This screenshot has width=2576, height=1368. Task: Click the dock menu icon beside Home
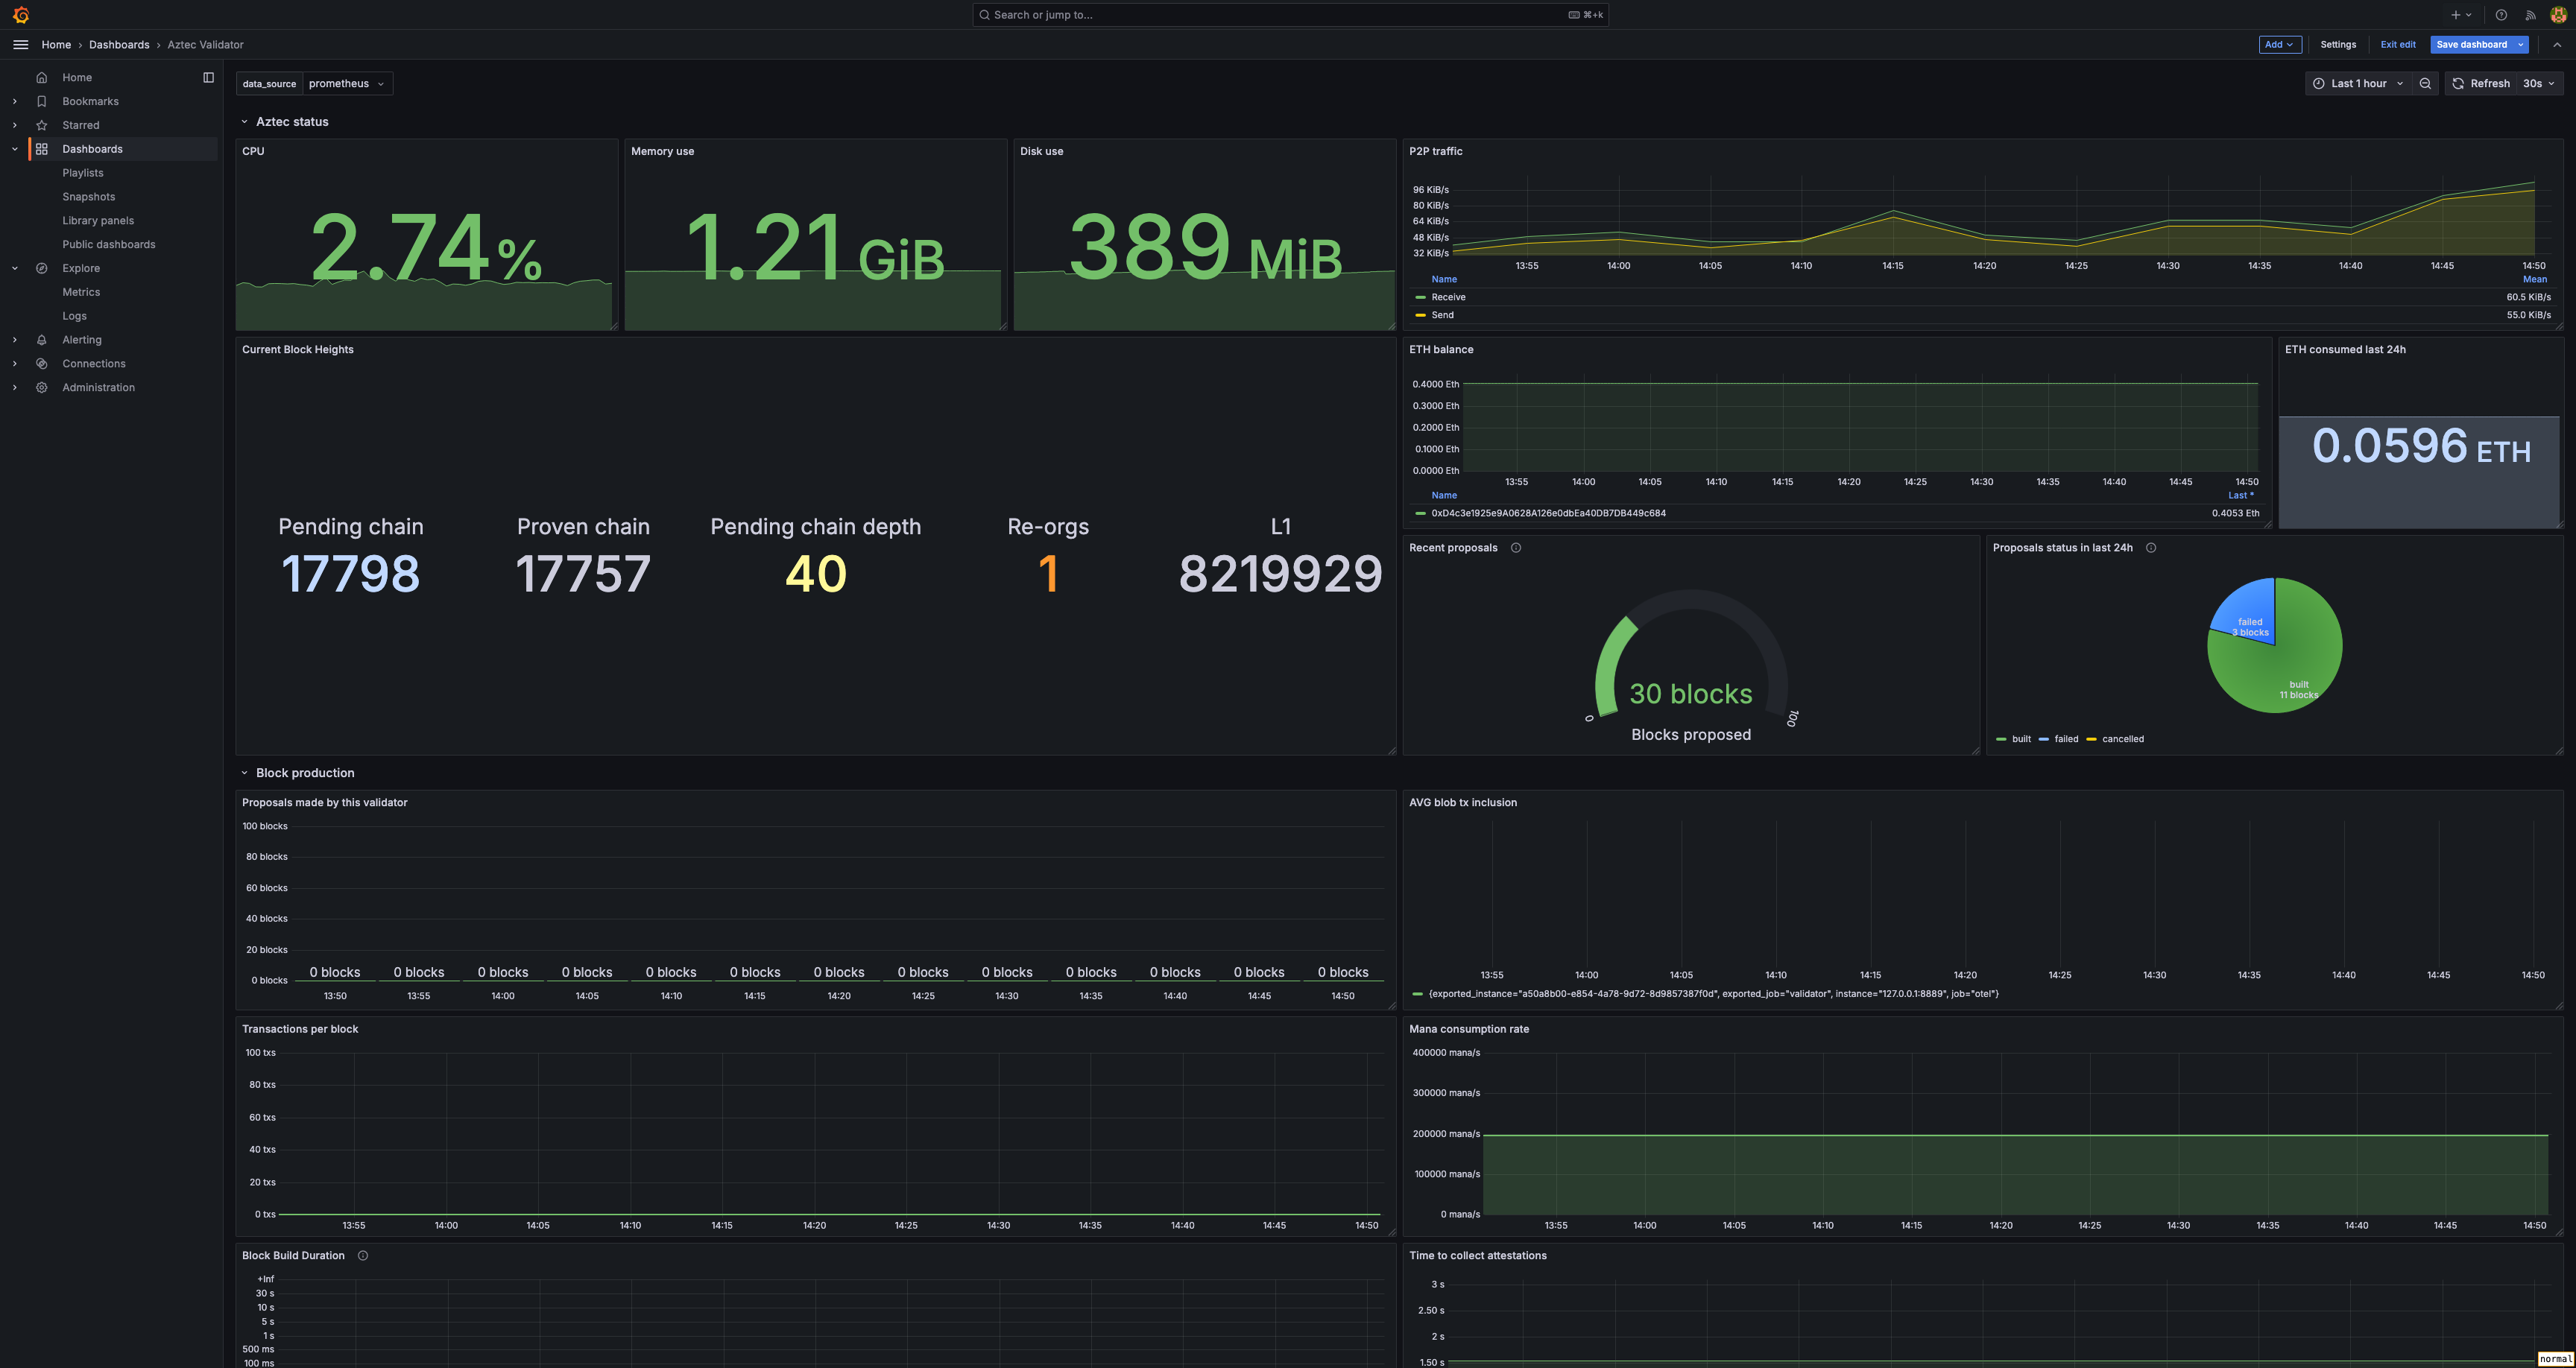pos(208,77)
